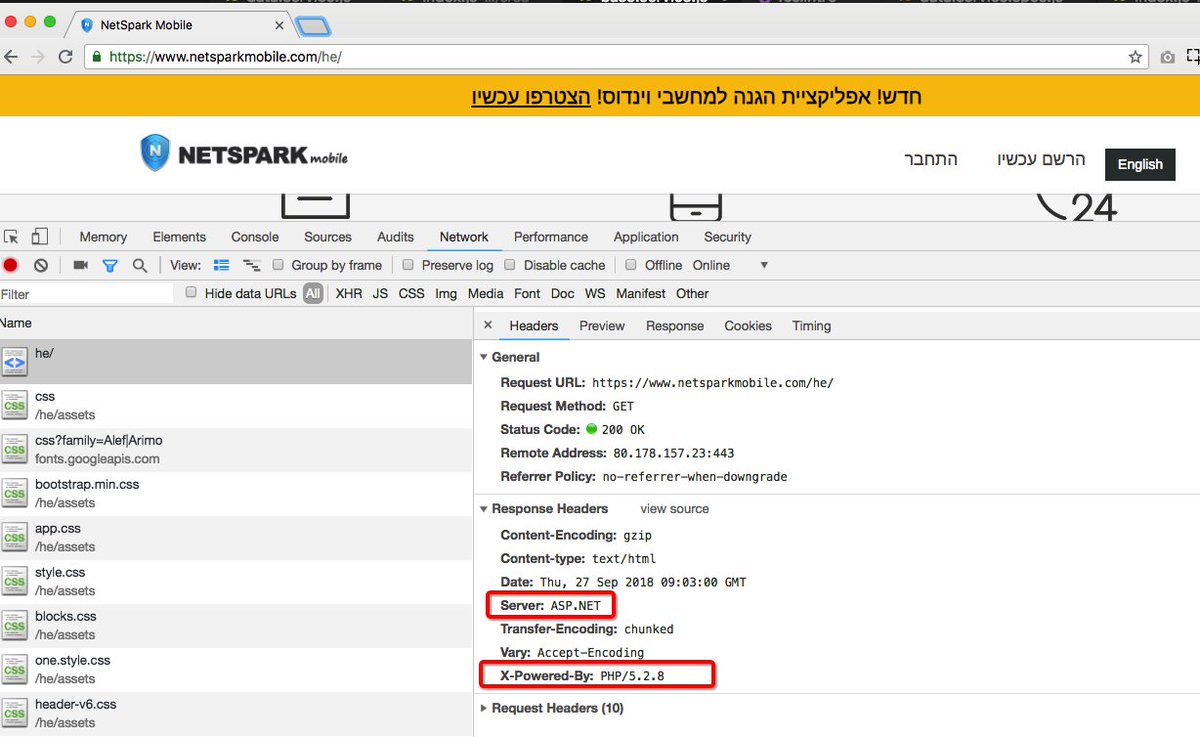
Task: Click view source in Response Headers
Action: [x=675, y=509]
